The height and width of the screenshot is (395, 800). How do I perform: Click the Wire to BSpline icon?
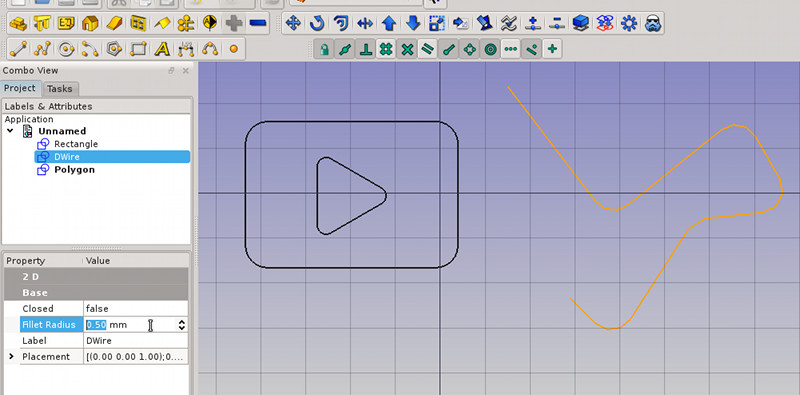[509, 23]
